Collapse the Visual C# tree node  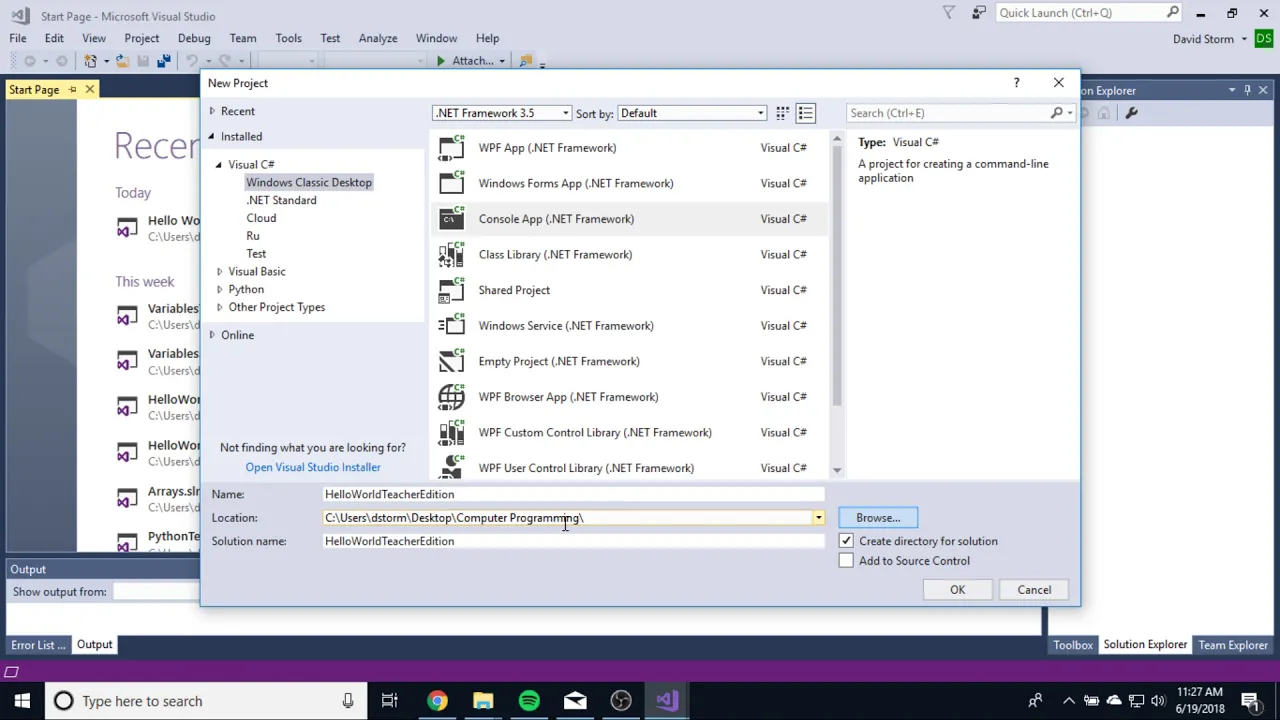click(x=219, y=165)
